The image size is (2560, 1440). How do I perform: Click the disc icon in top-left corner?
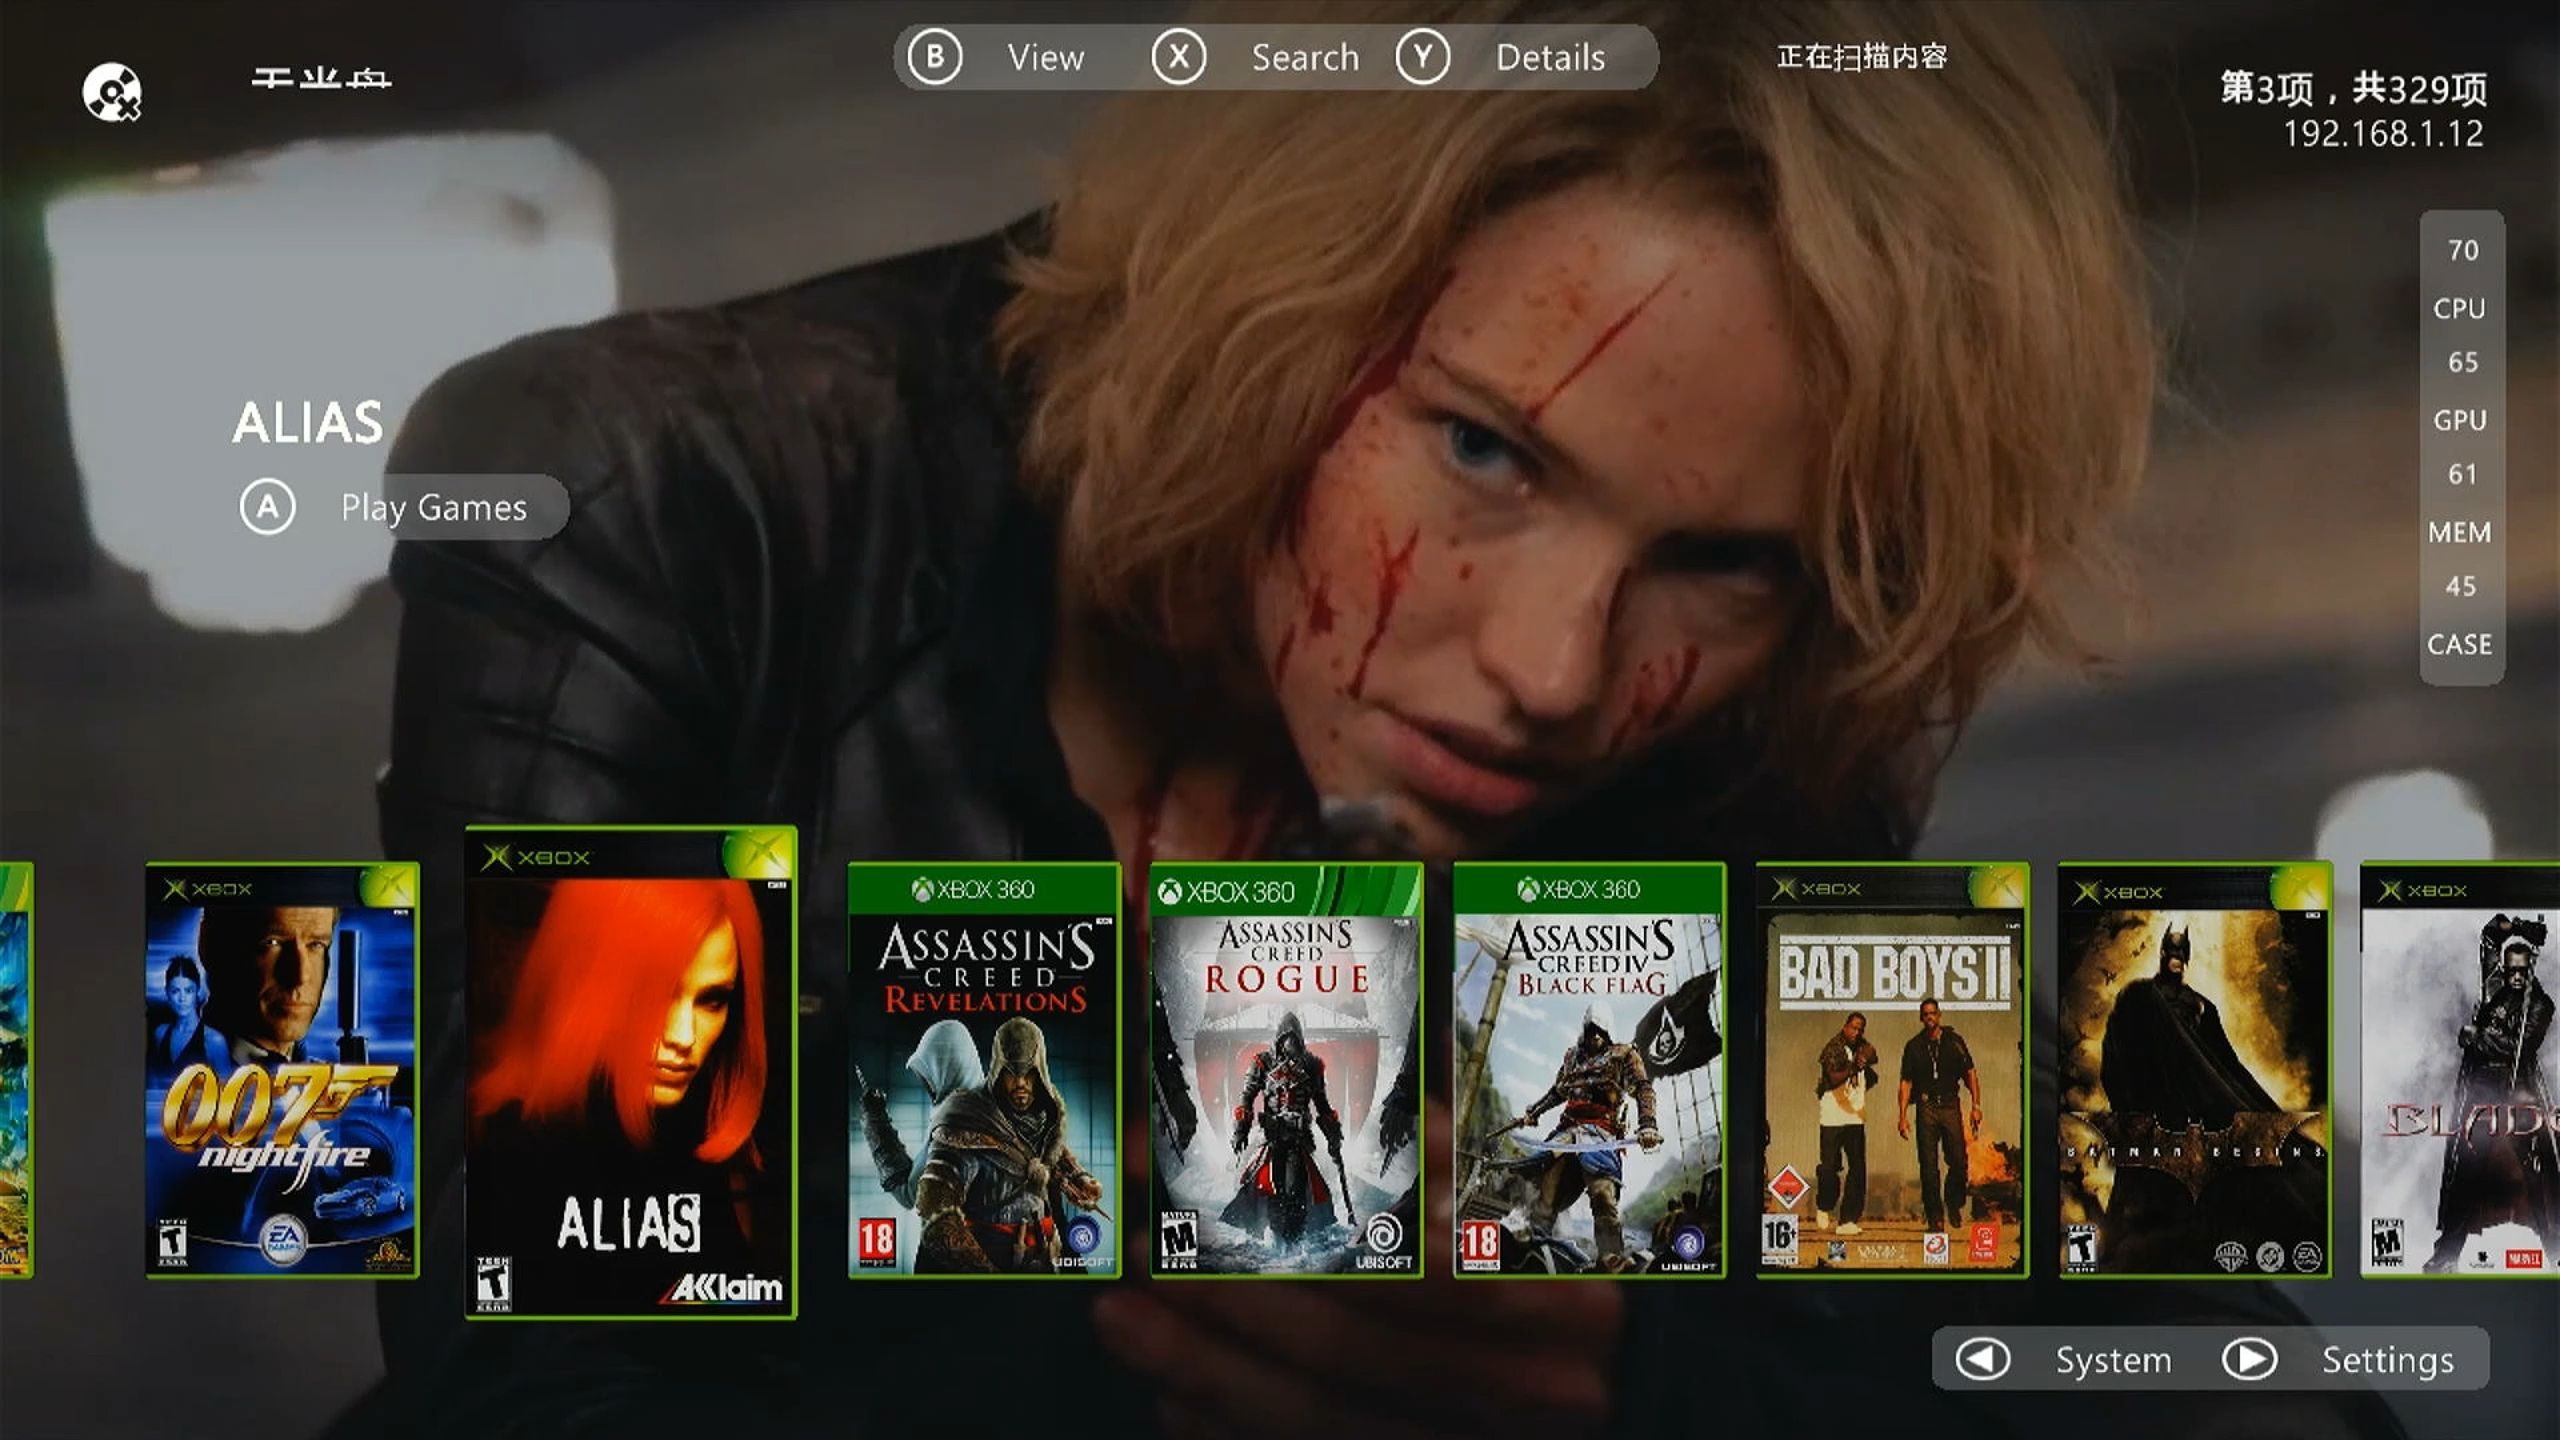[112, 92]
